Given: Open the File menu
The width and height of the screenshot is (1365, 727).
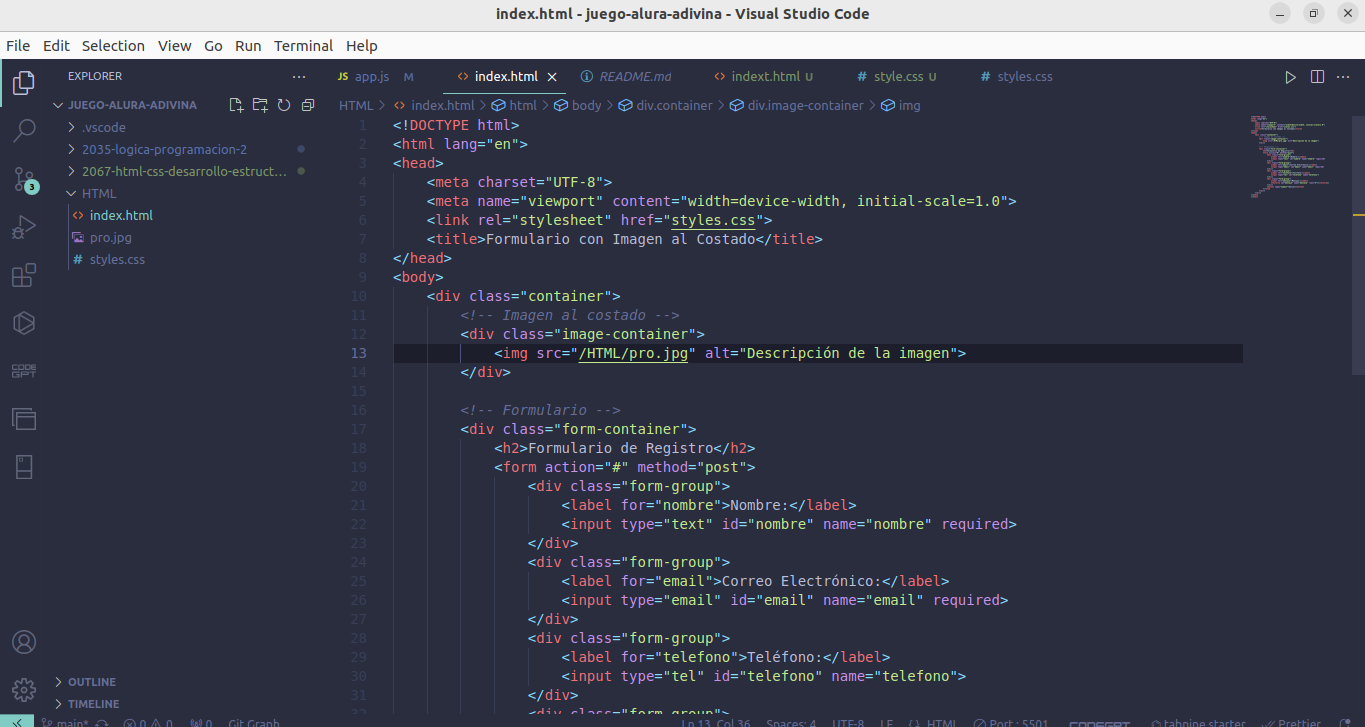Looking at the screenshot, I should click(18, 46).
